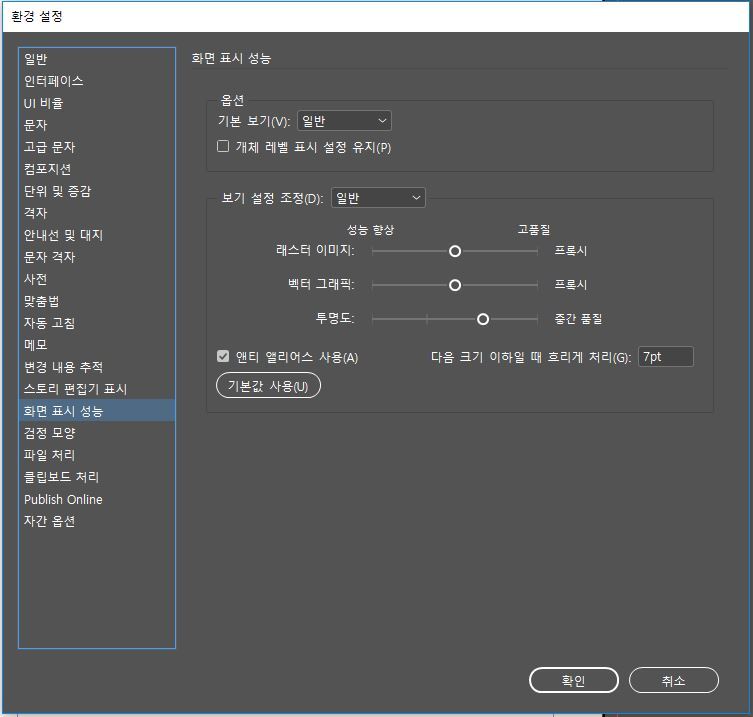The width and height of the screenshot is (753, 717).
Task: Open the 문자 preferences category
Action: (97, 125)
